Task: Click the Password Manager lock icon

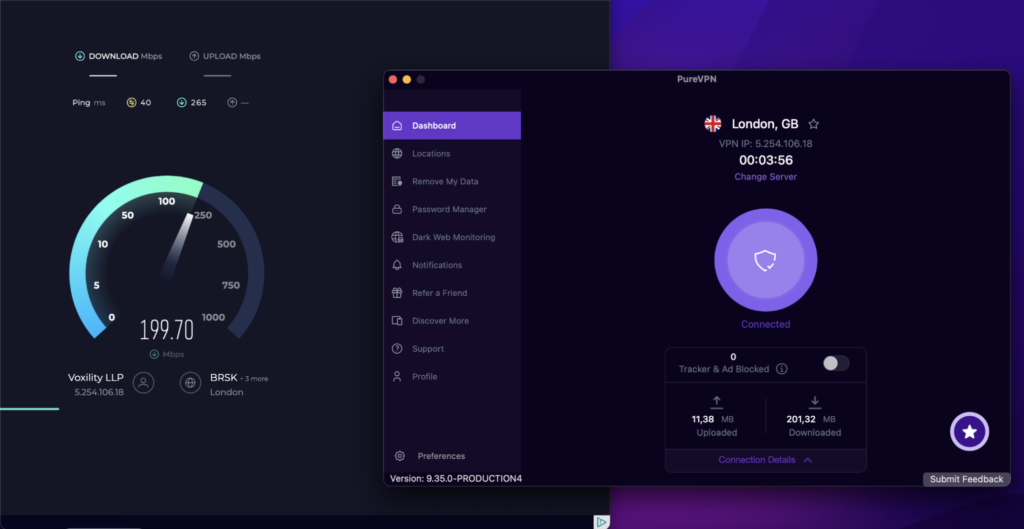Action: click(x=397, y=210)
